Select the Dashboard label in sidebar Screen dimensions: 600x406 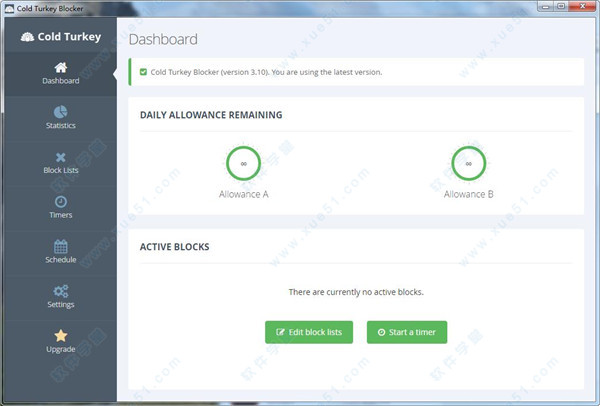pyautogui.click(x=61, y=81)
